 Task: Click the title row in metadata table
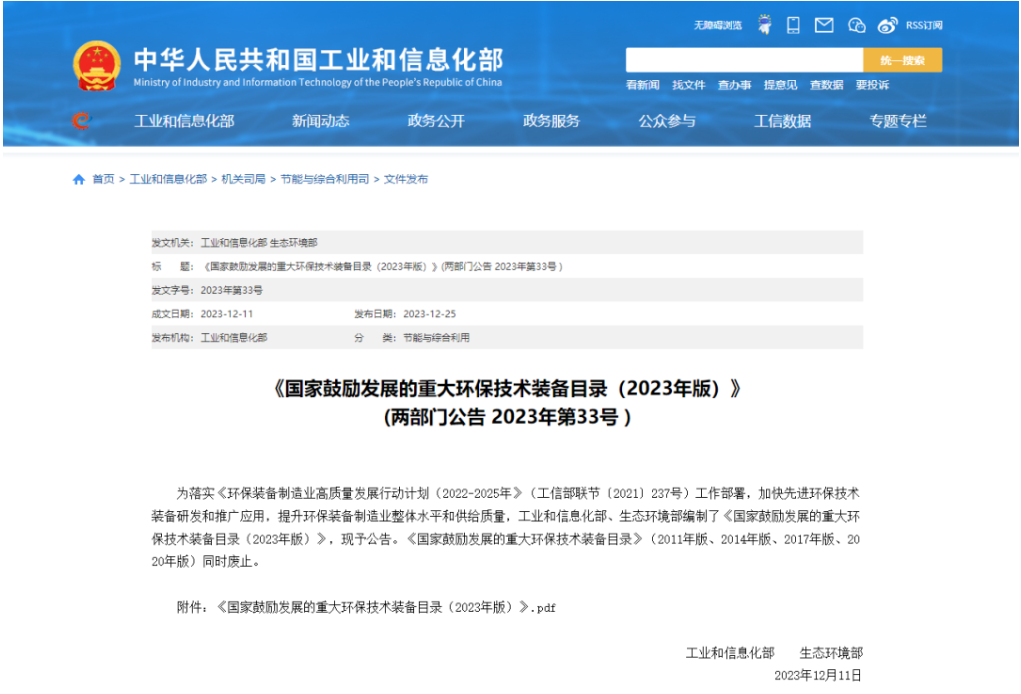coord(507,266)
